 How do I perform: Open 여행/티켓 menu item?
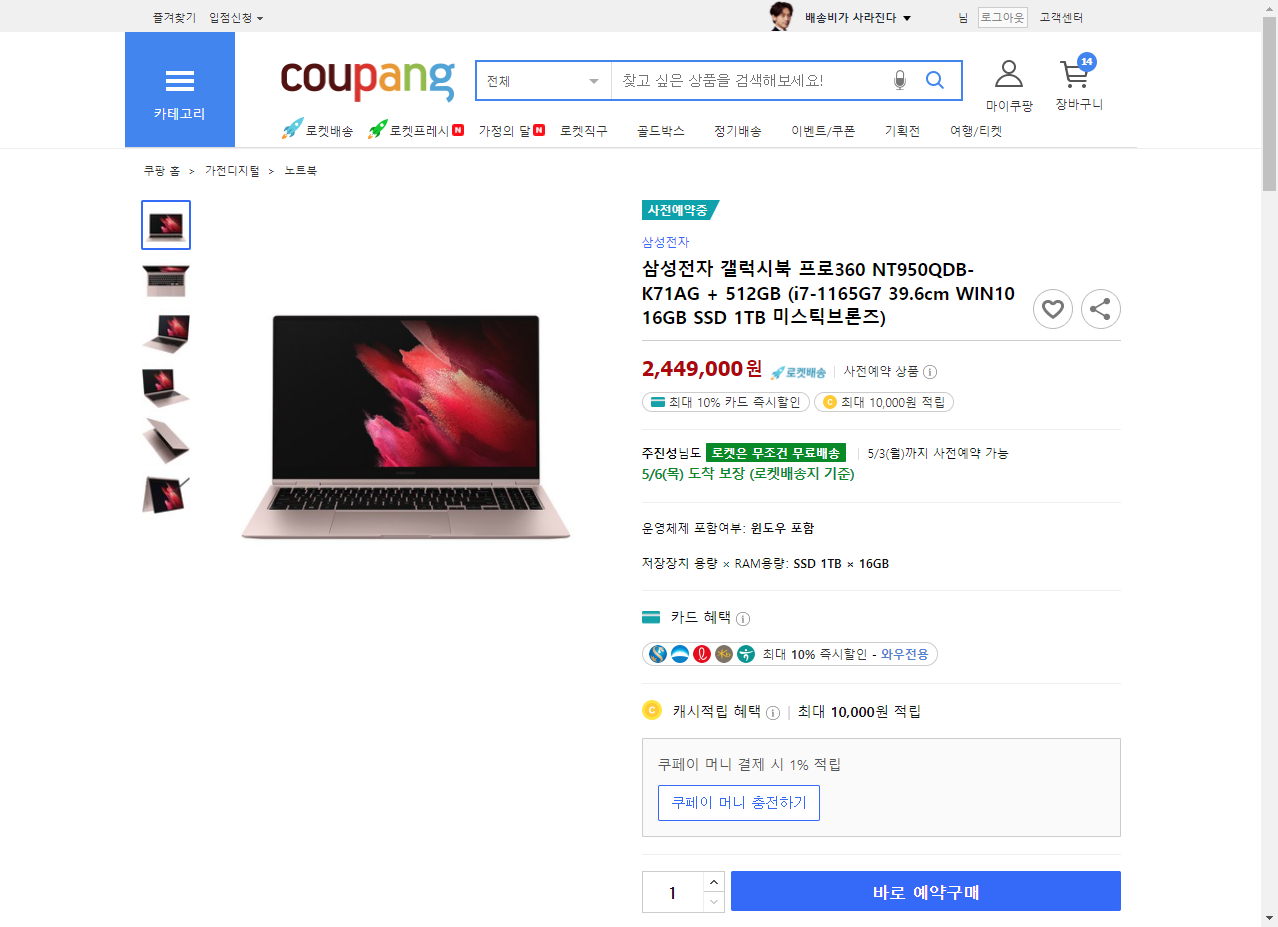[976, 131]
